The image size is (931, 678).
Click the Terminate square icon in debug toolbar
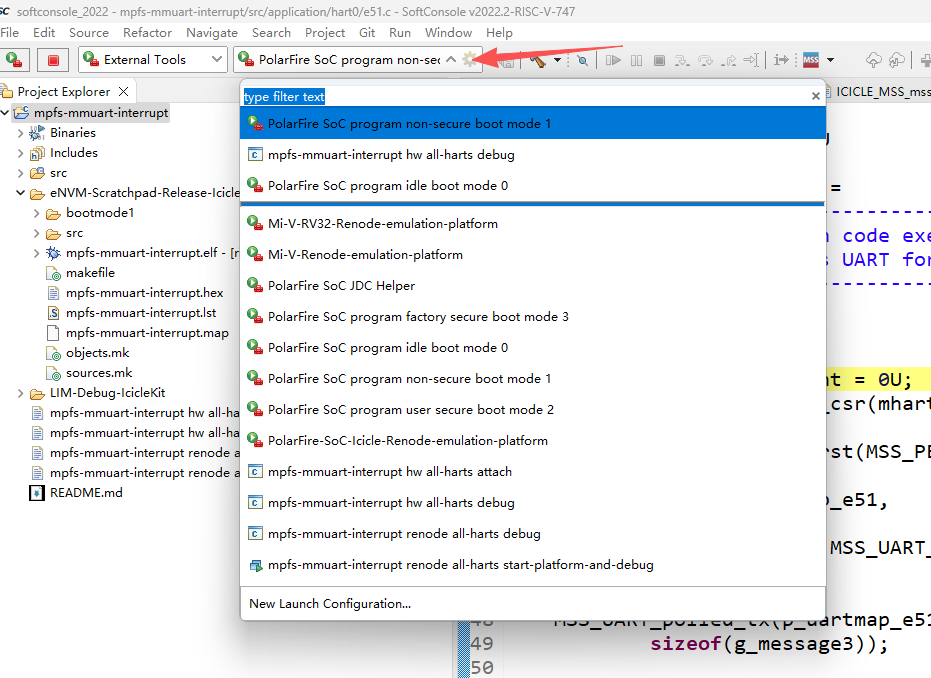(x=659, y=60)
